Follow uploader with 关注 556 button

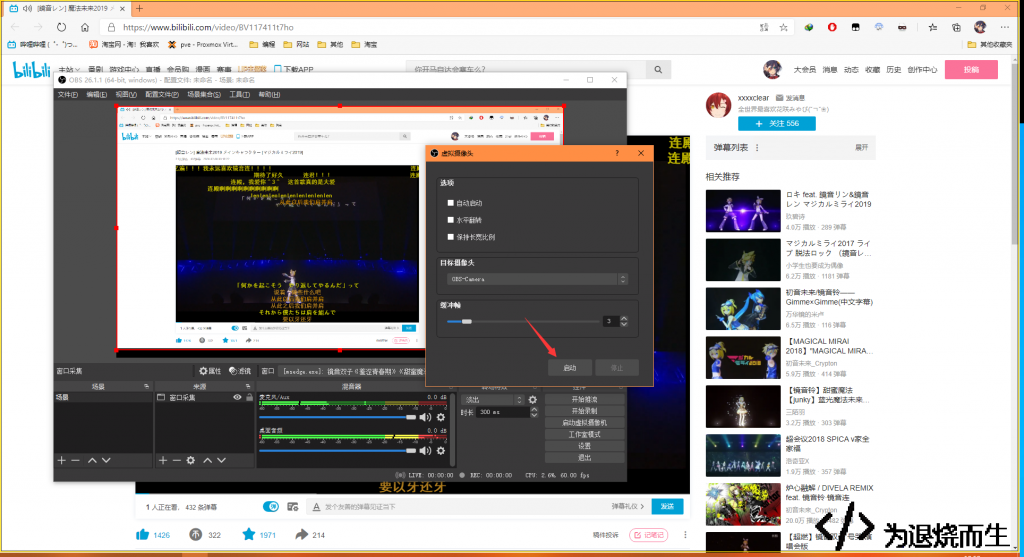click(776, 123)
